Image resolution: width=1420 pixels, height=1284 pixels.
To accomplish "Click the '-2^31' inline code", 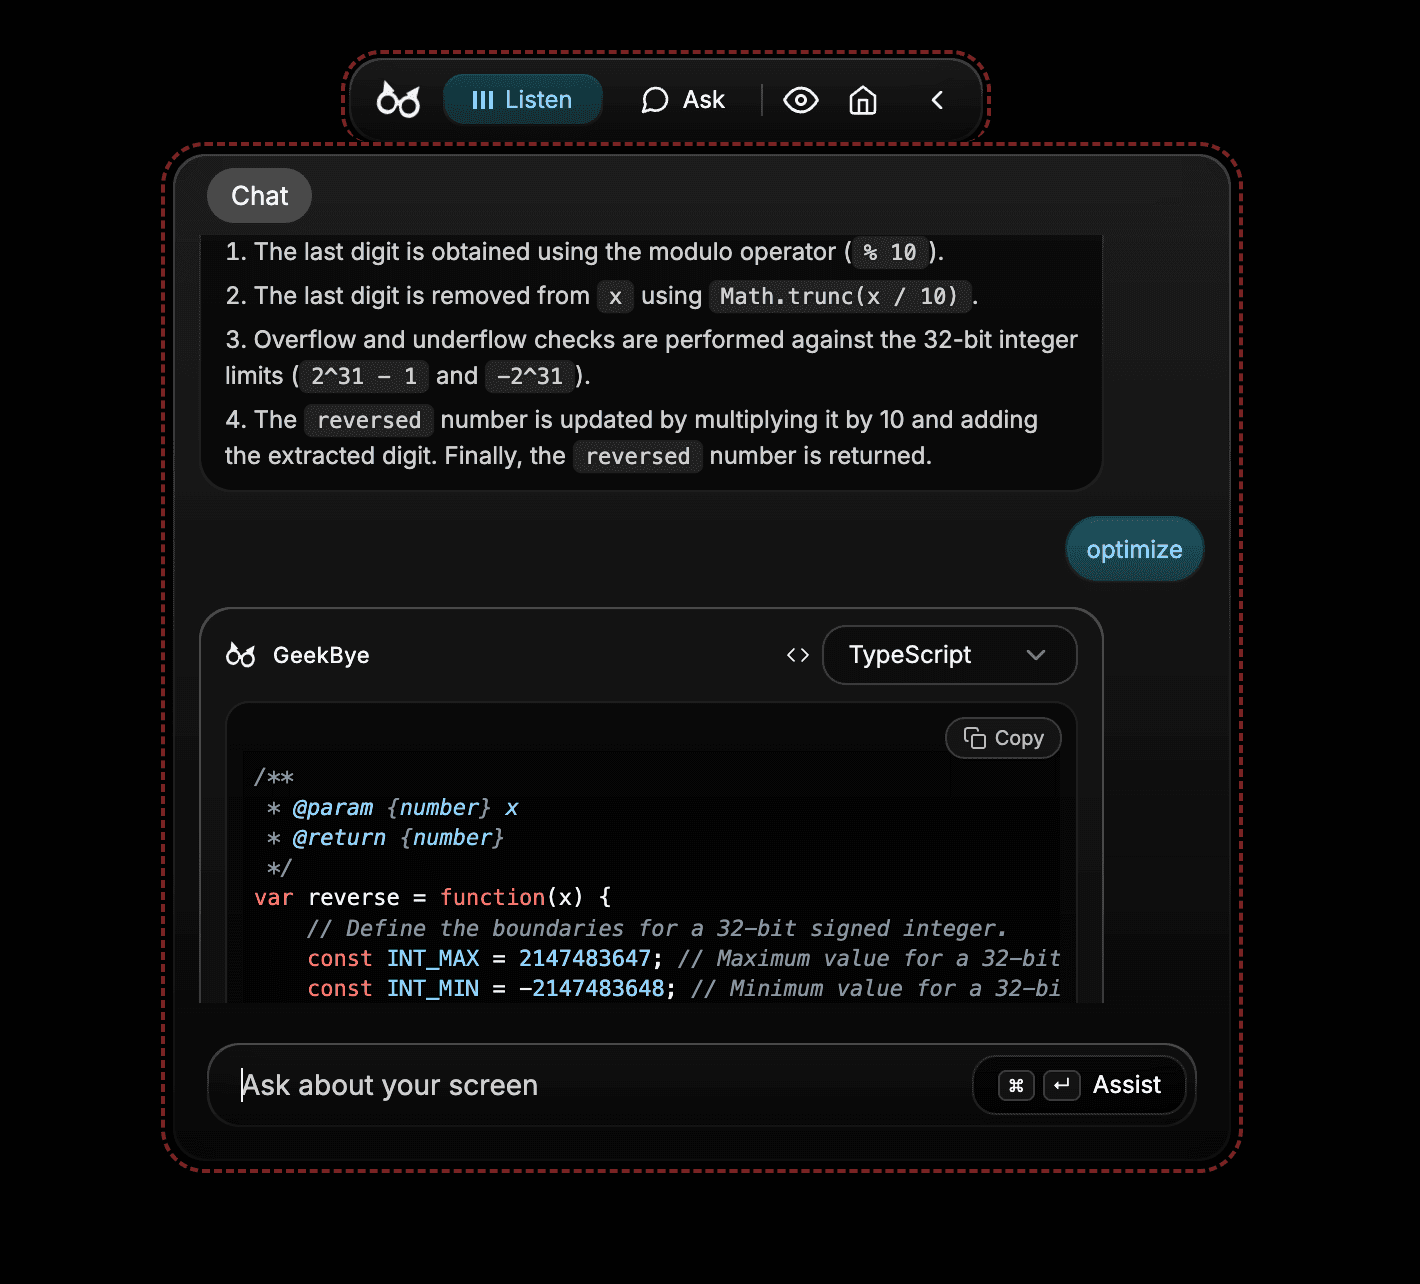I will click(x=530, y=376).
